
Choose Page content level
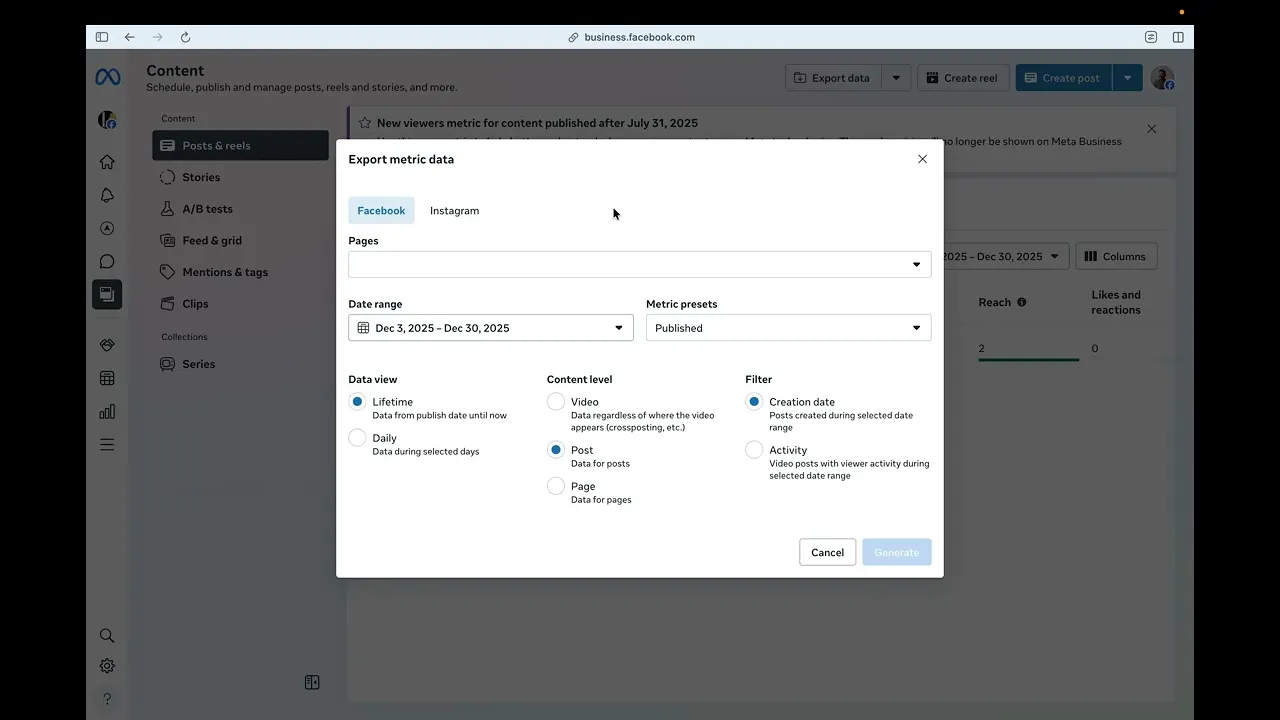point(556,486)
